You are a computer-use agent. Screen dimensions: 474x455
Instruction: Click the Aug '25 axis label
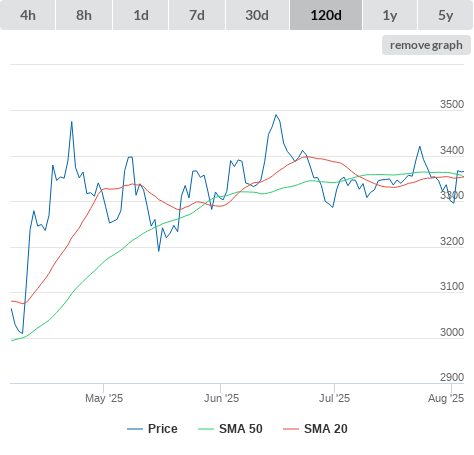click(446, 398)
